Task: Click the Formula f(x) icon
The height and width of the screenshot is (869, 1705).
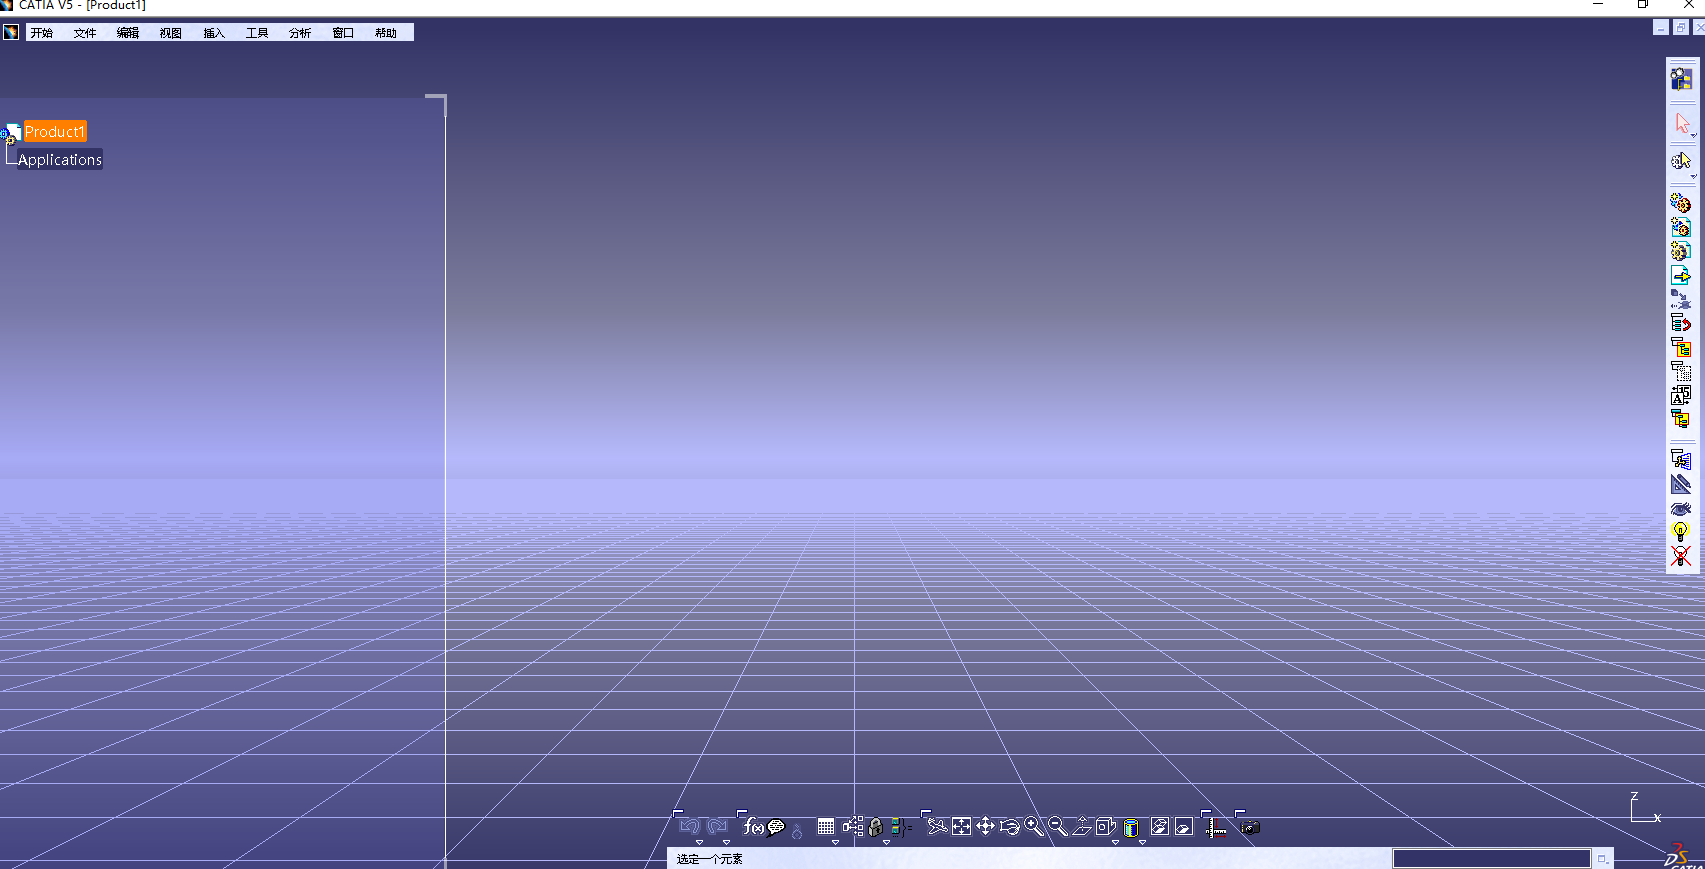Action: pos(753,827)
